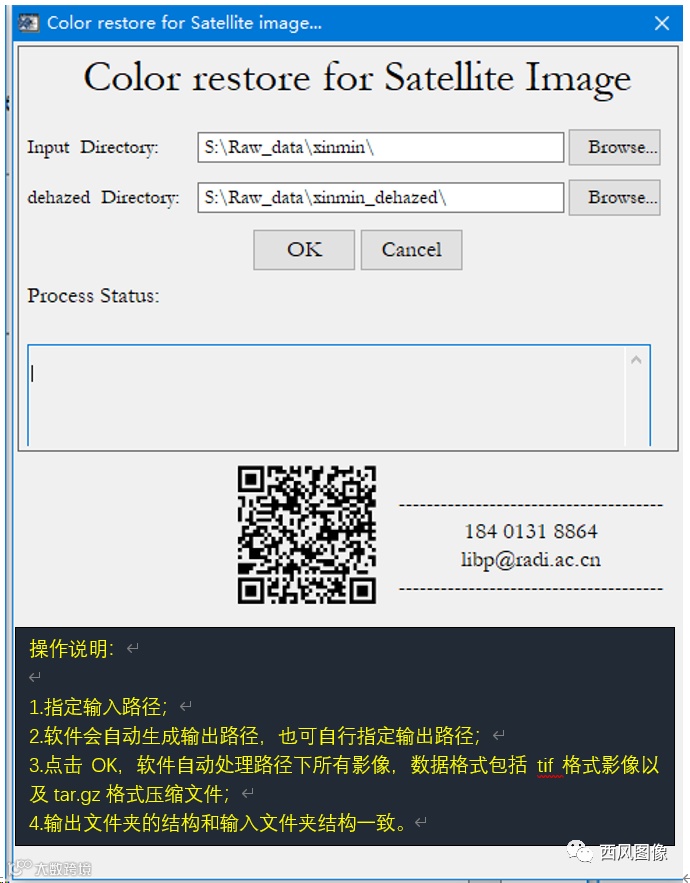Screen dimensions: 690x883
Task: Click the Process Status label
Action: 94,296
